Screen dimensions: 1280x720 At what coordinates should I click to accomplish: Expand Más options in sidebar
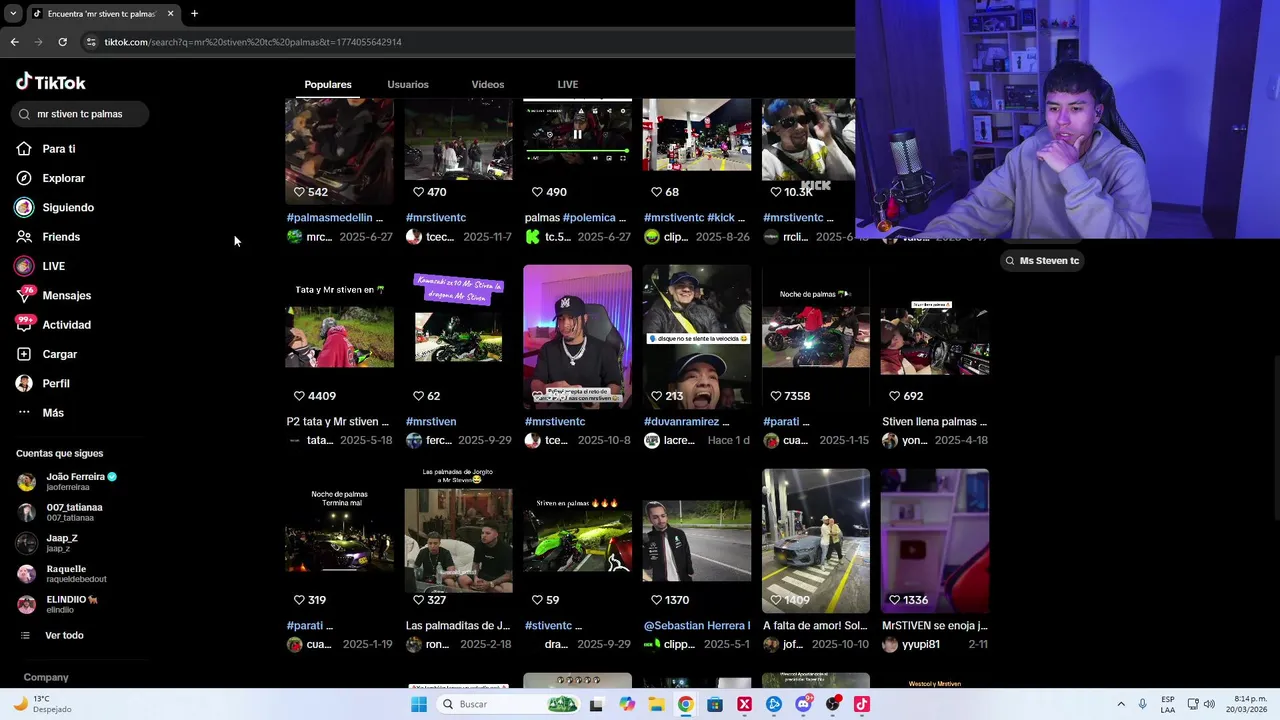[41, 413]
